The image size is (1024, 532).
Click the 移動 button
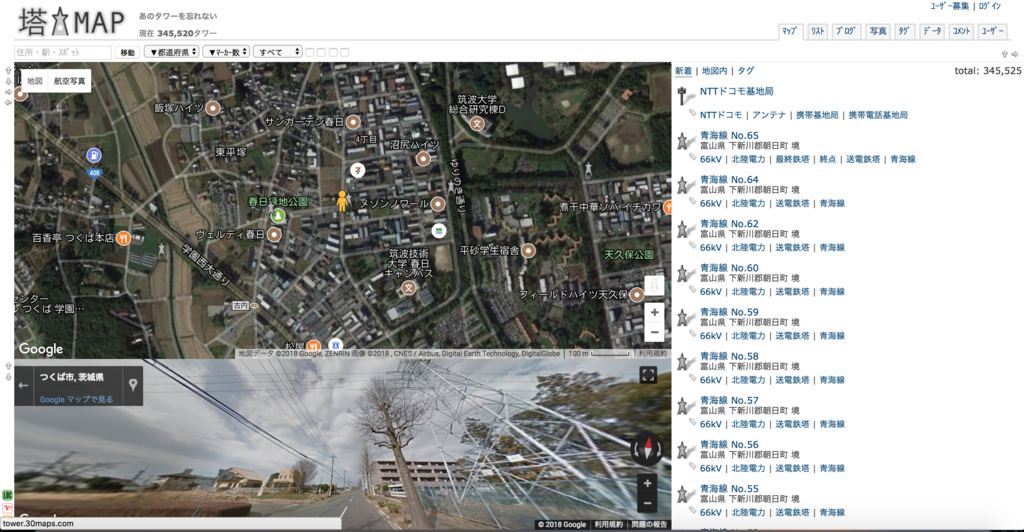127,53
